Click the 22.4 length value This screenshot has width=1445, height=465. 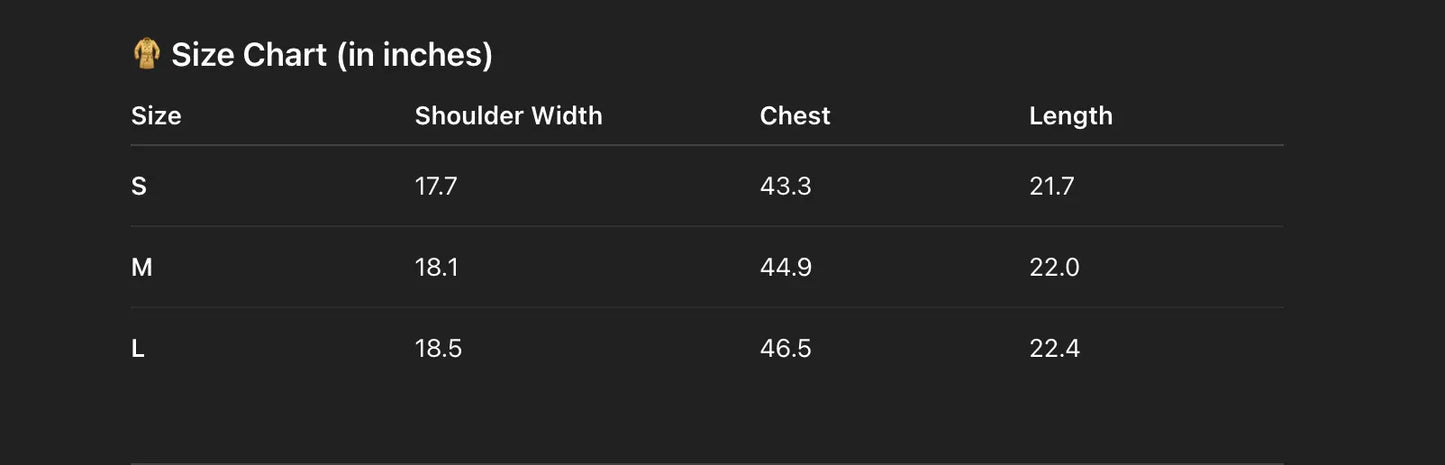click(x=1054, y=348)
